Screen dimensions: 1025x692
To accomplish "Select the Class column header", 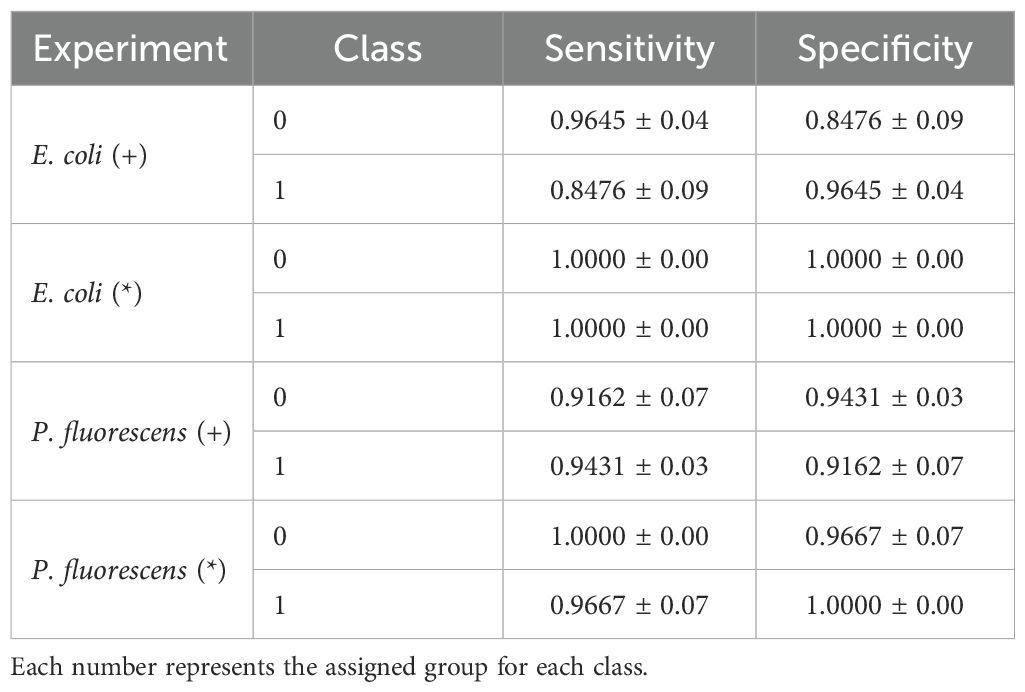I will coord(377,49).
